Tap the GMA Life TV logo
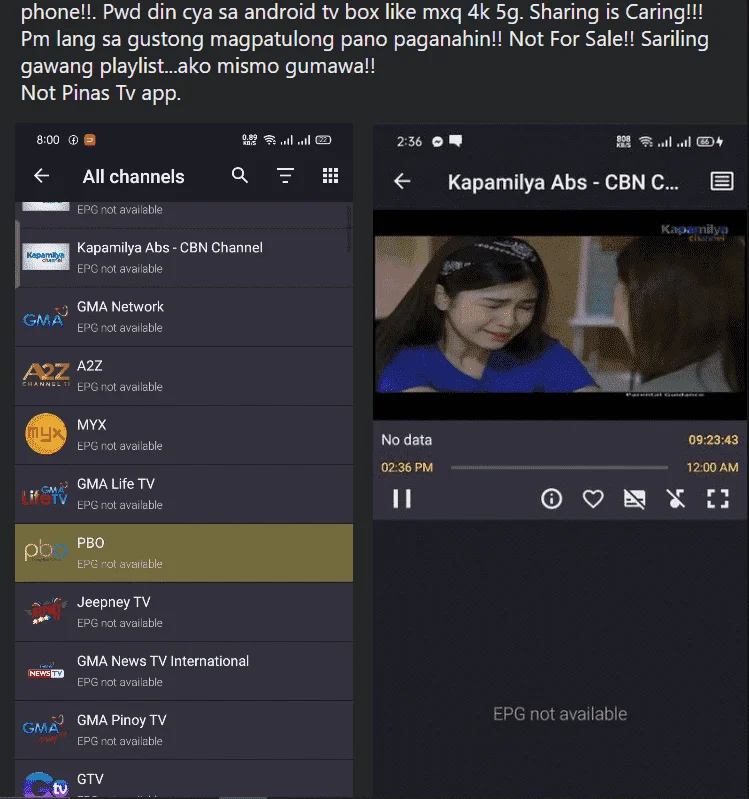Screen dimensions: 749x799 coord(45,493)
